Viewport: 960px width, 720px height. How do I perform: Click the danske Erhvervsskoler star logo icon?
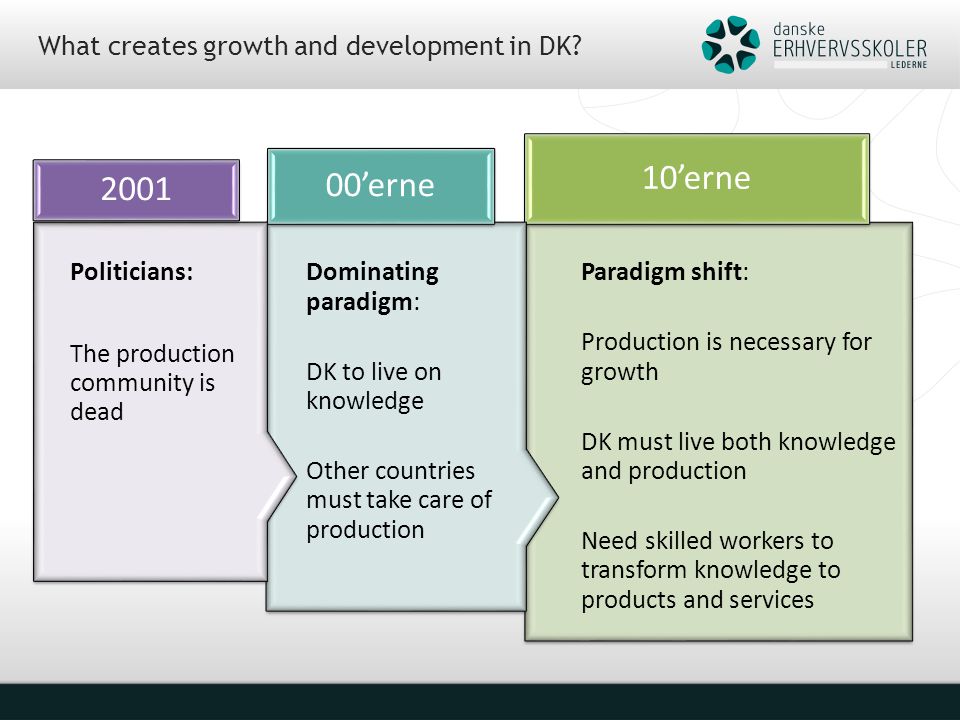tap(730, 45)
